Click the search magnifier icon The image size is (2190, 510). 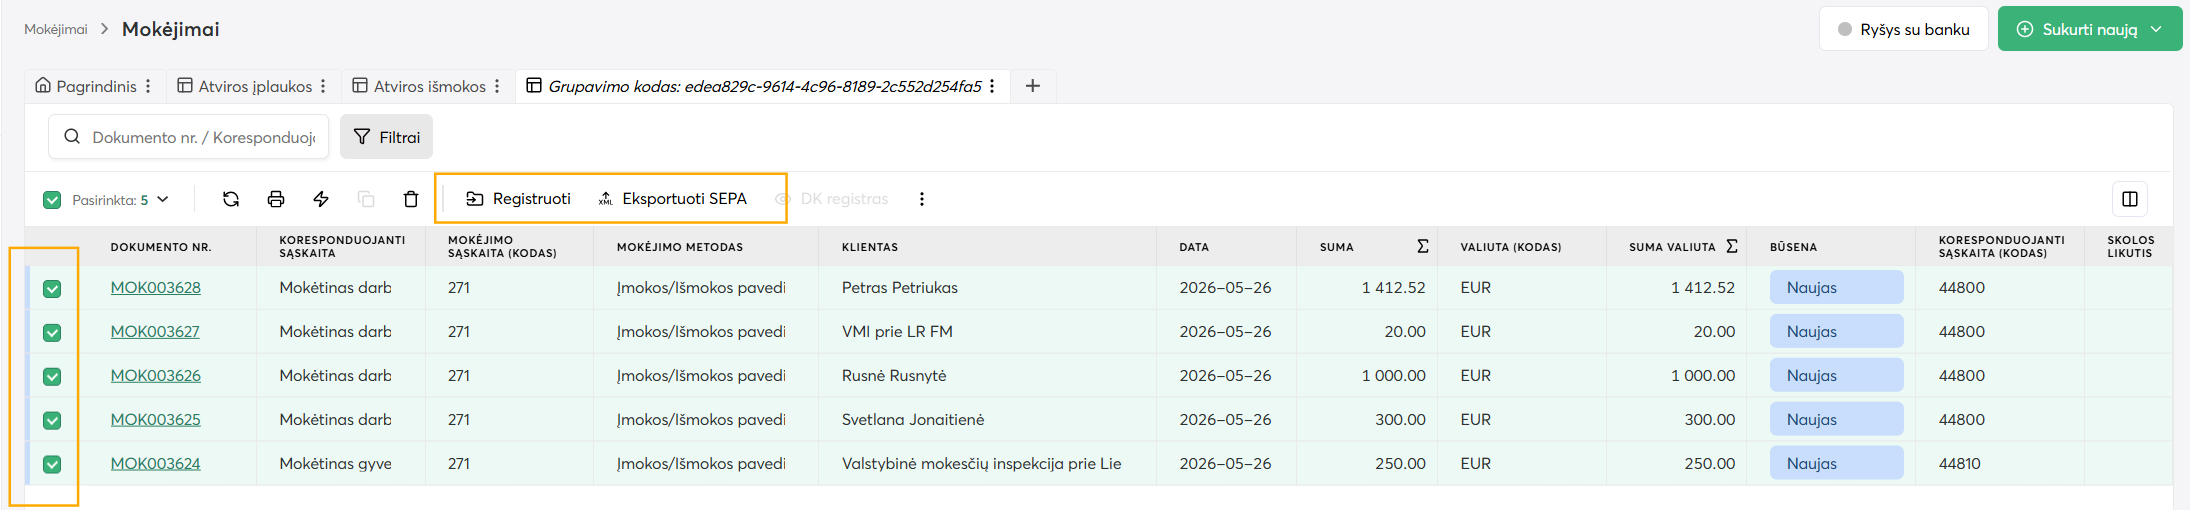point(72,137)
